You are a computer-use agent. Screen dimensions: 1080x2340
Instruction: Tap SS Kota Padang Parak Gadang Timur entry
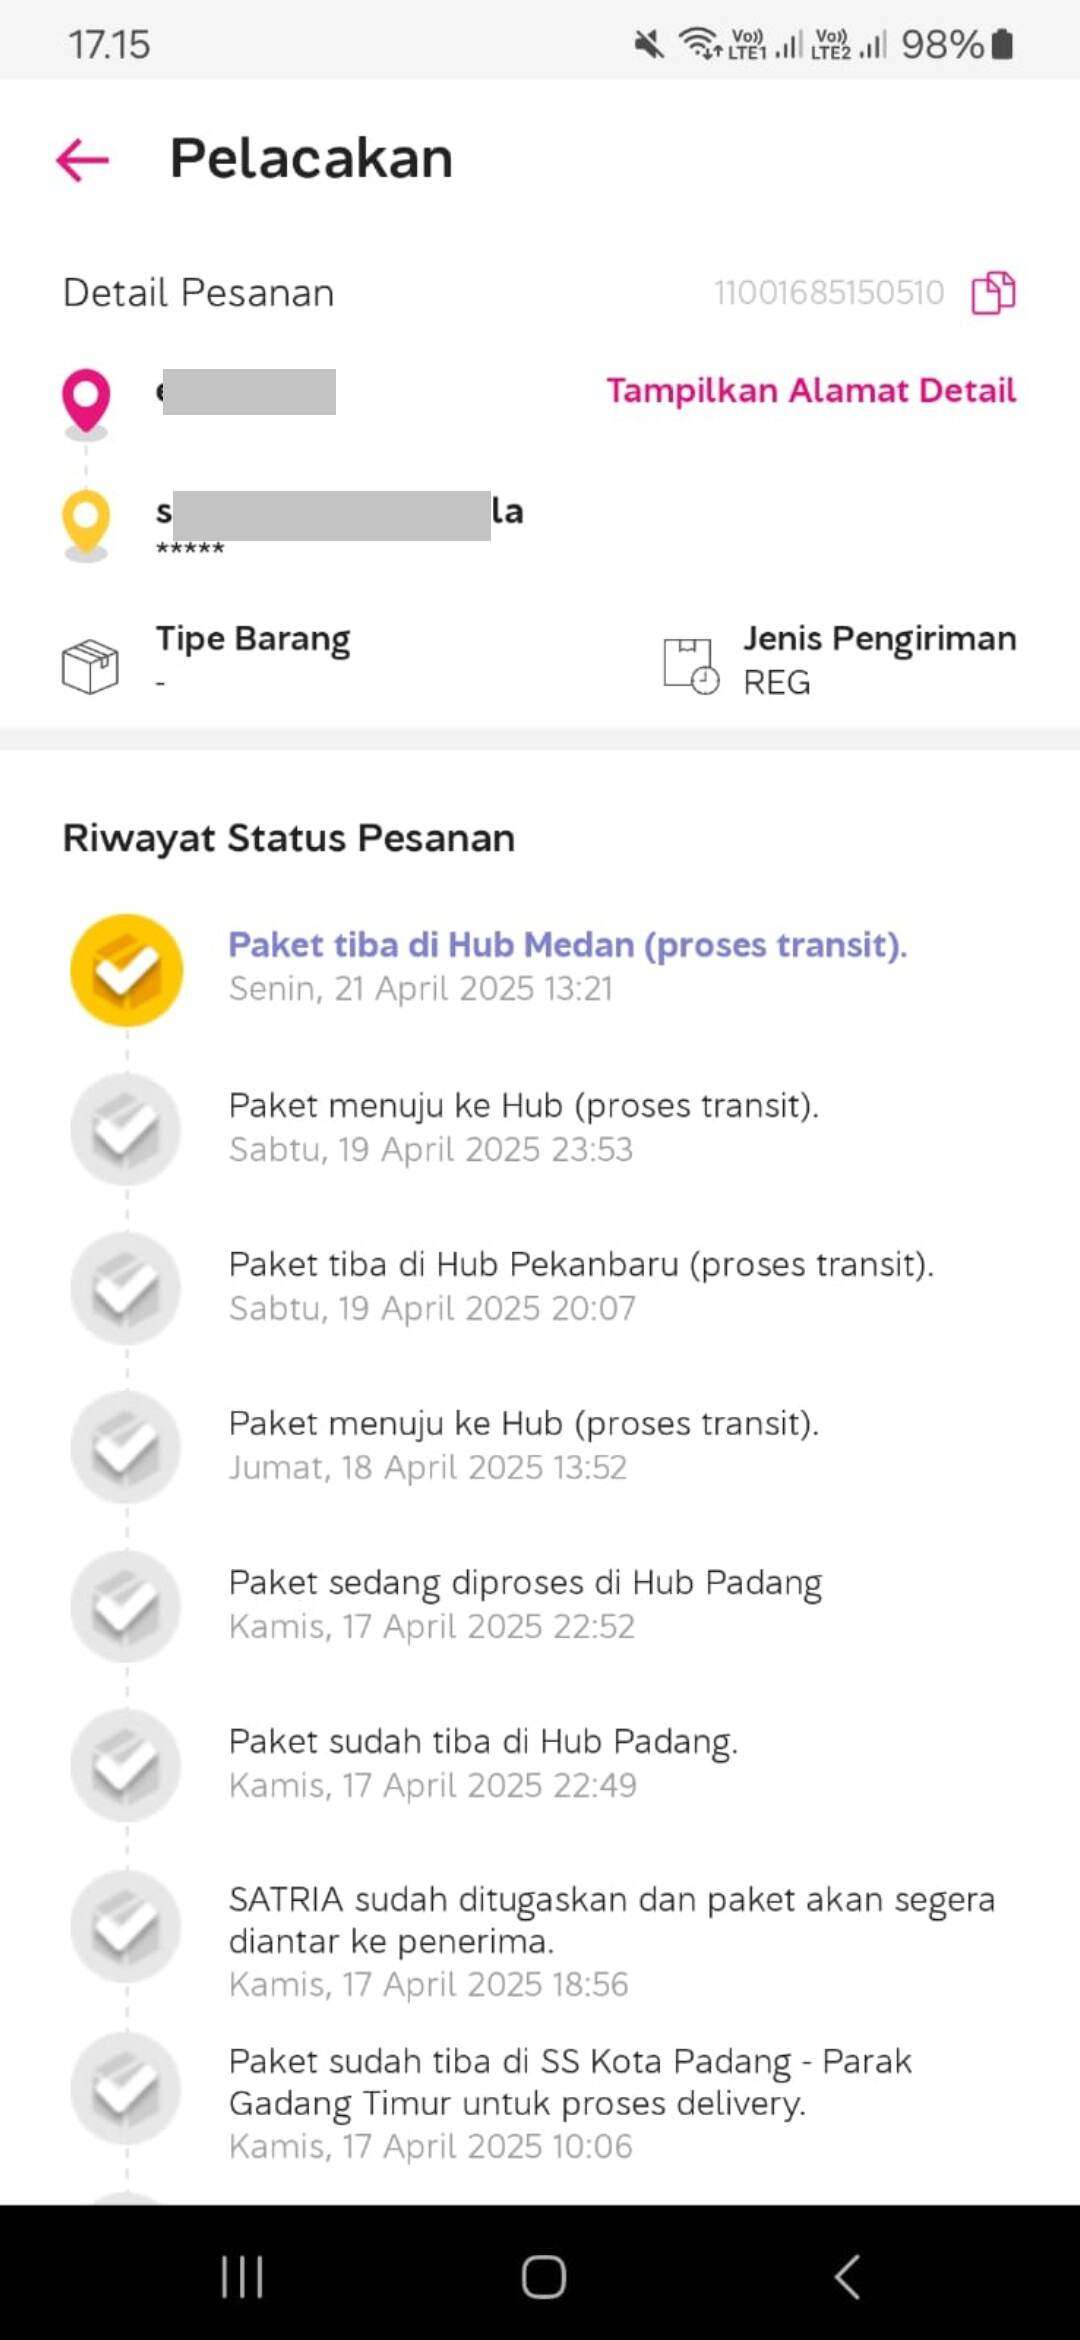click(x=570, y=2103)
